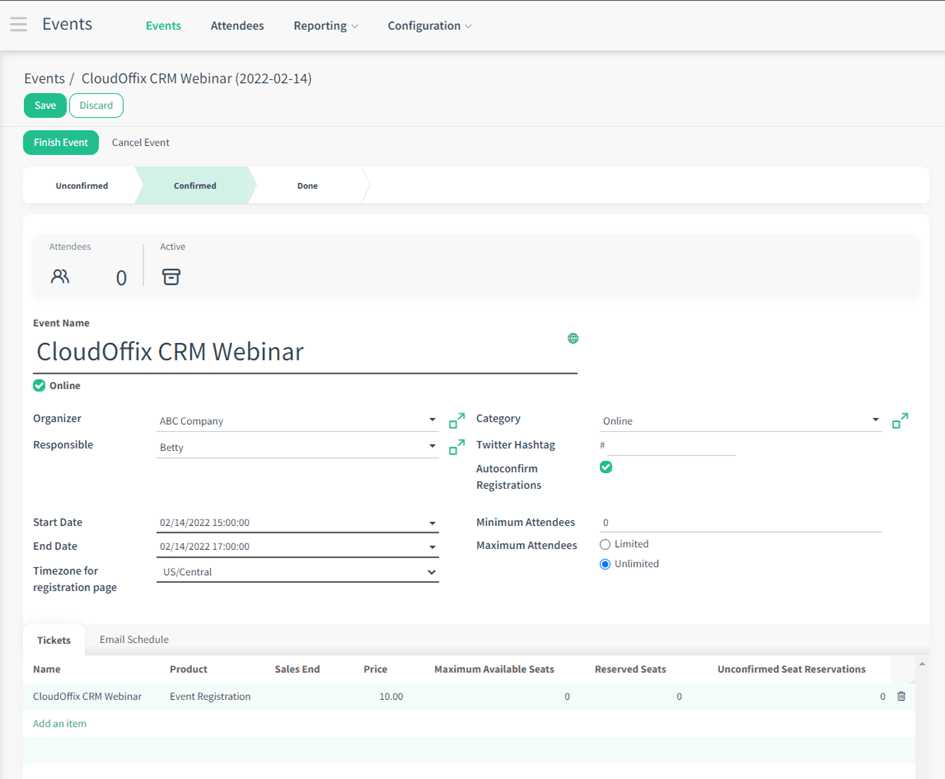Screen dimensions: 945x779
Task: Switch to the Tickets tab
Action: pyautogui.click(x=54, y=640)
